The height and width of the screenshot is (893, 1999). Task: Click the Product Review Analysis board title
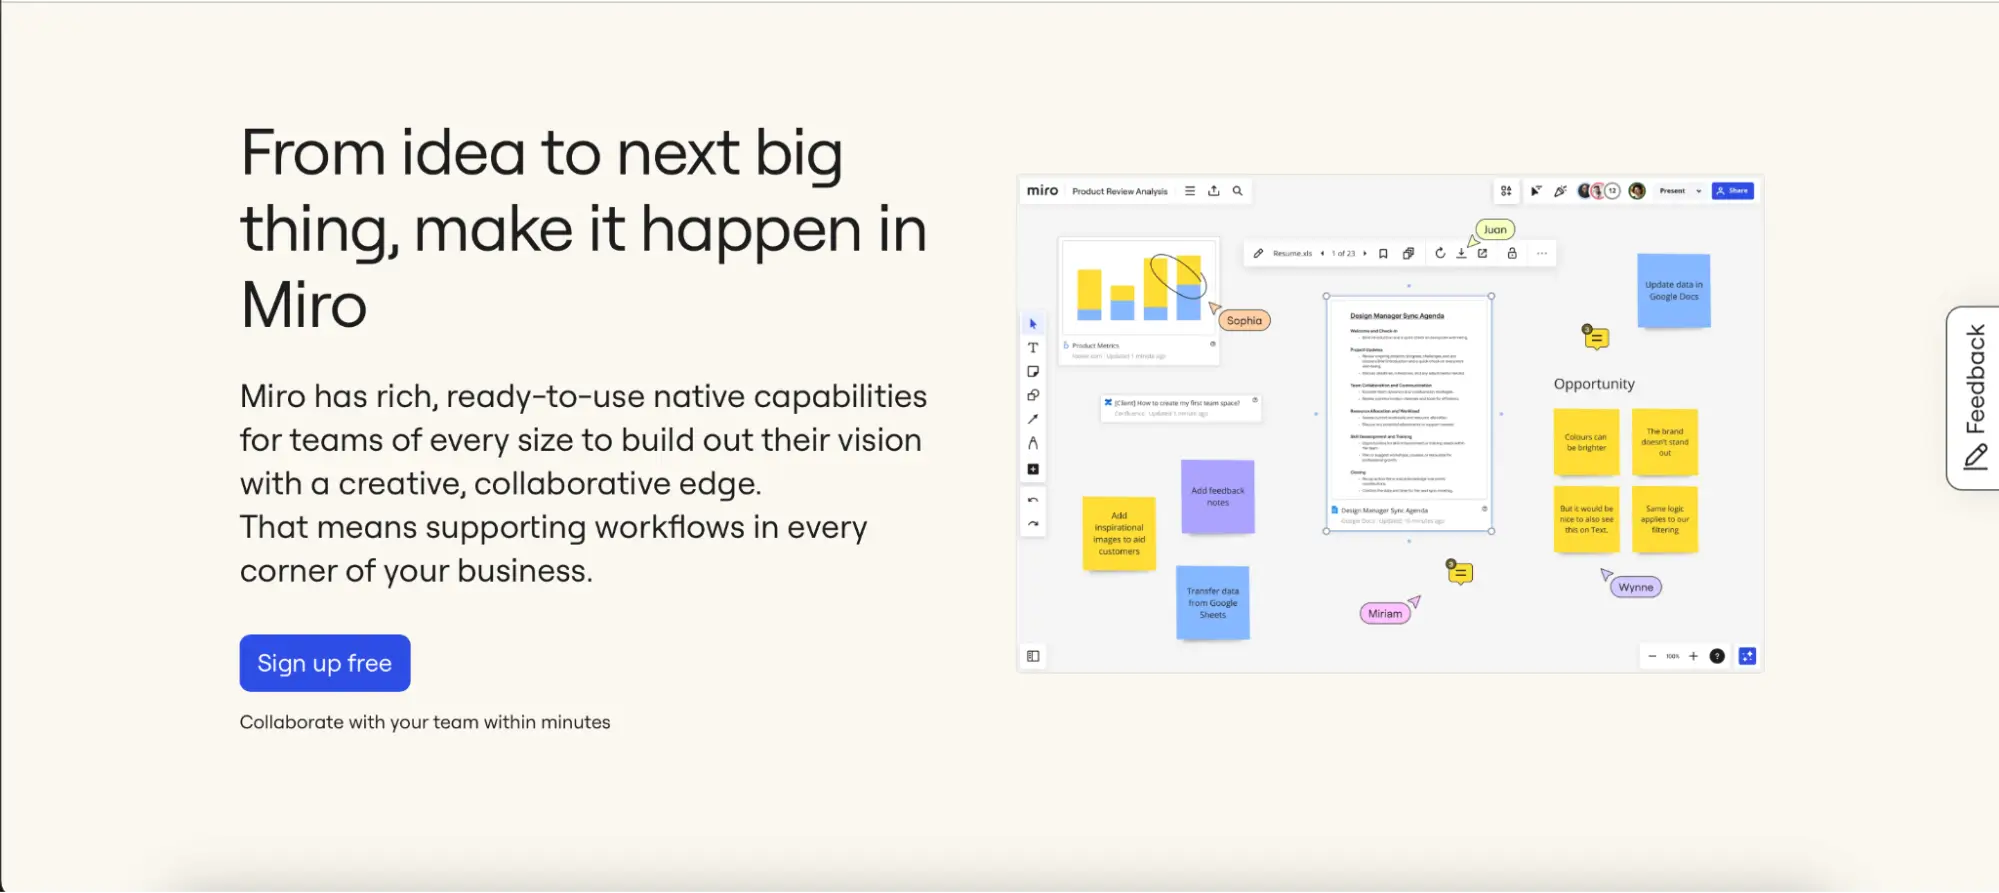coord(1120,191)
